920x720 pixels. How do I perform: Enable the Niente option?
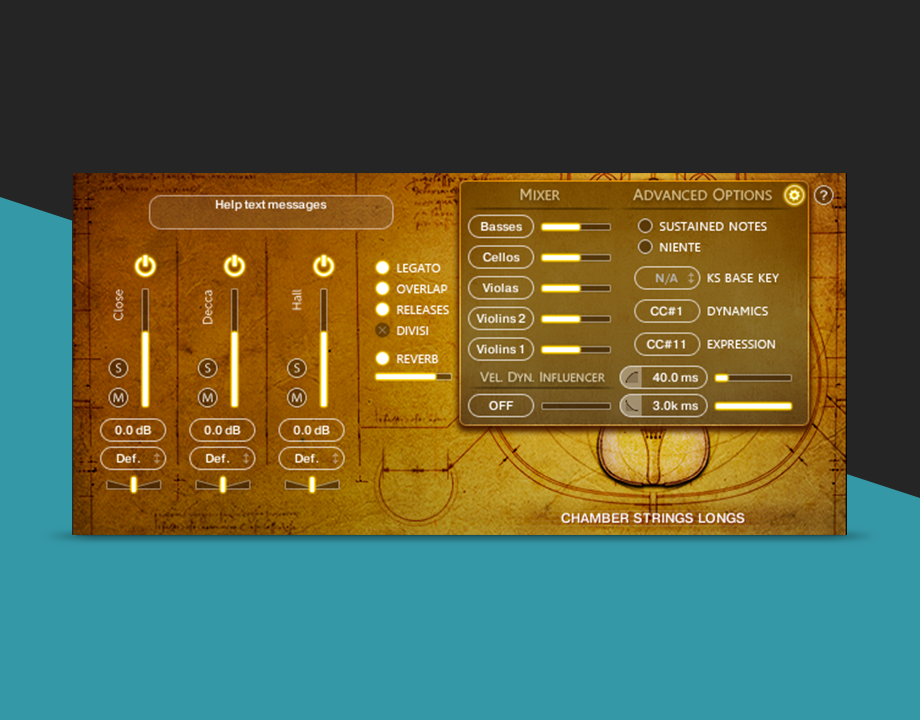click(645, 247)
